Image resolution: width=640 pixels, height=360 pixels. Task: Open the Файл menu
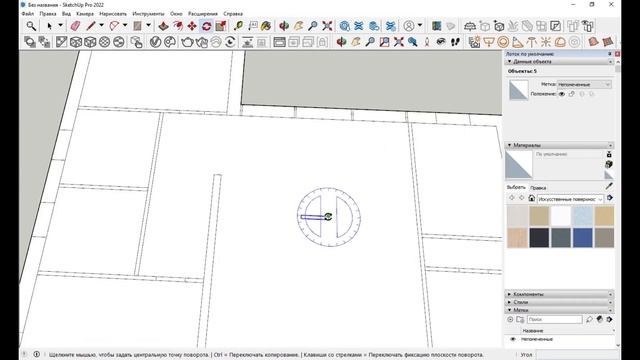28,14
